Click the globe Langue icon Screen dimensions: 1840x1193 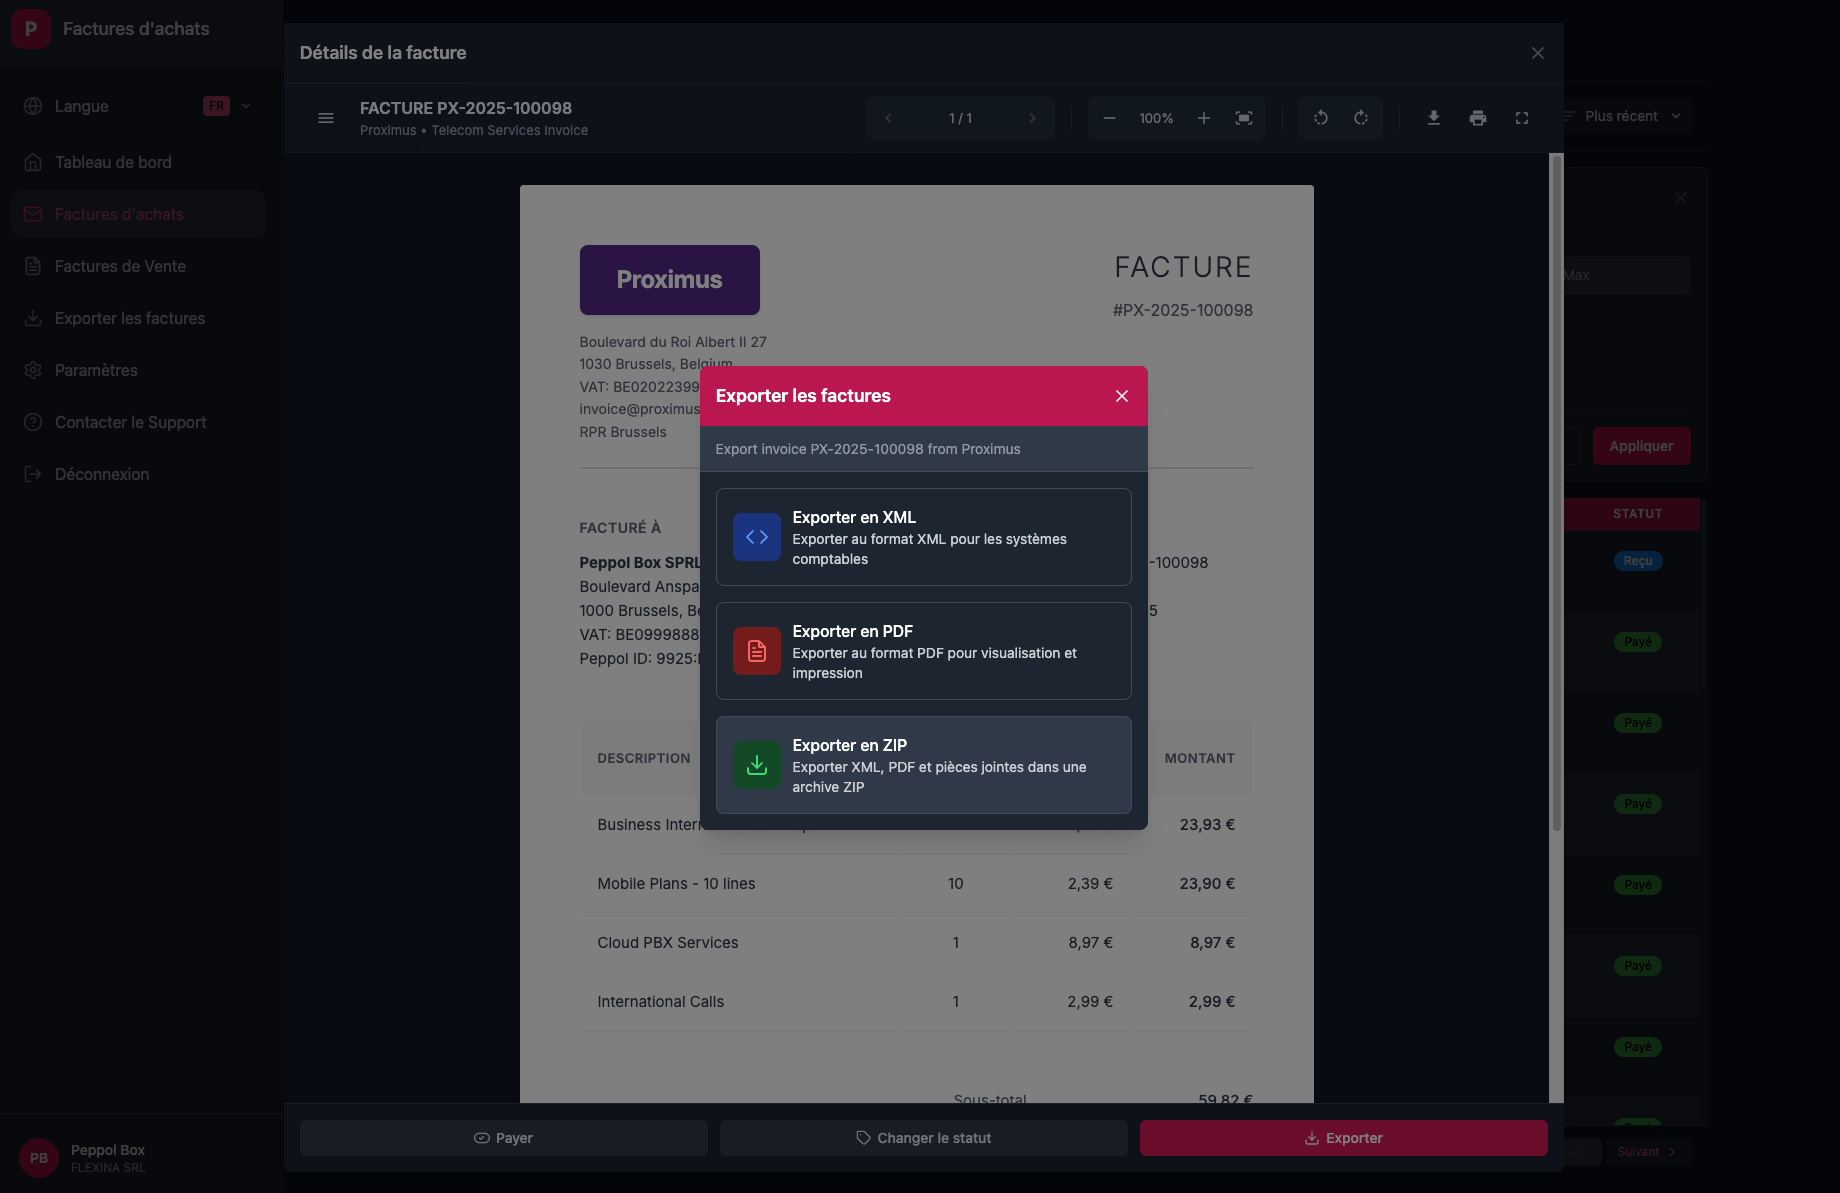(x=33, y=106)
